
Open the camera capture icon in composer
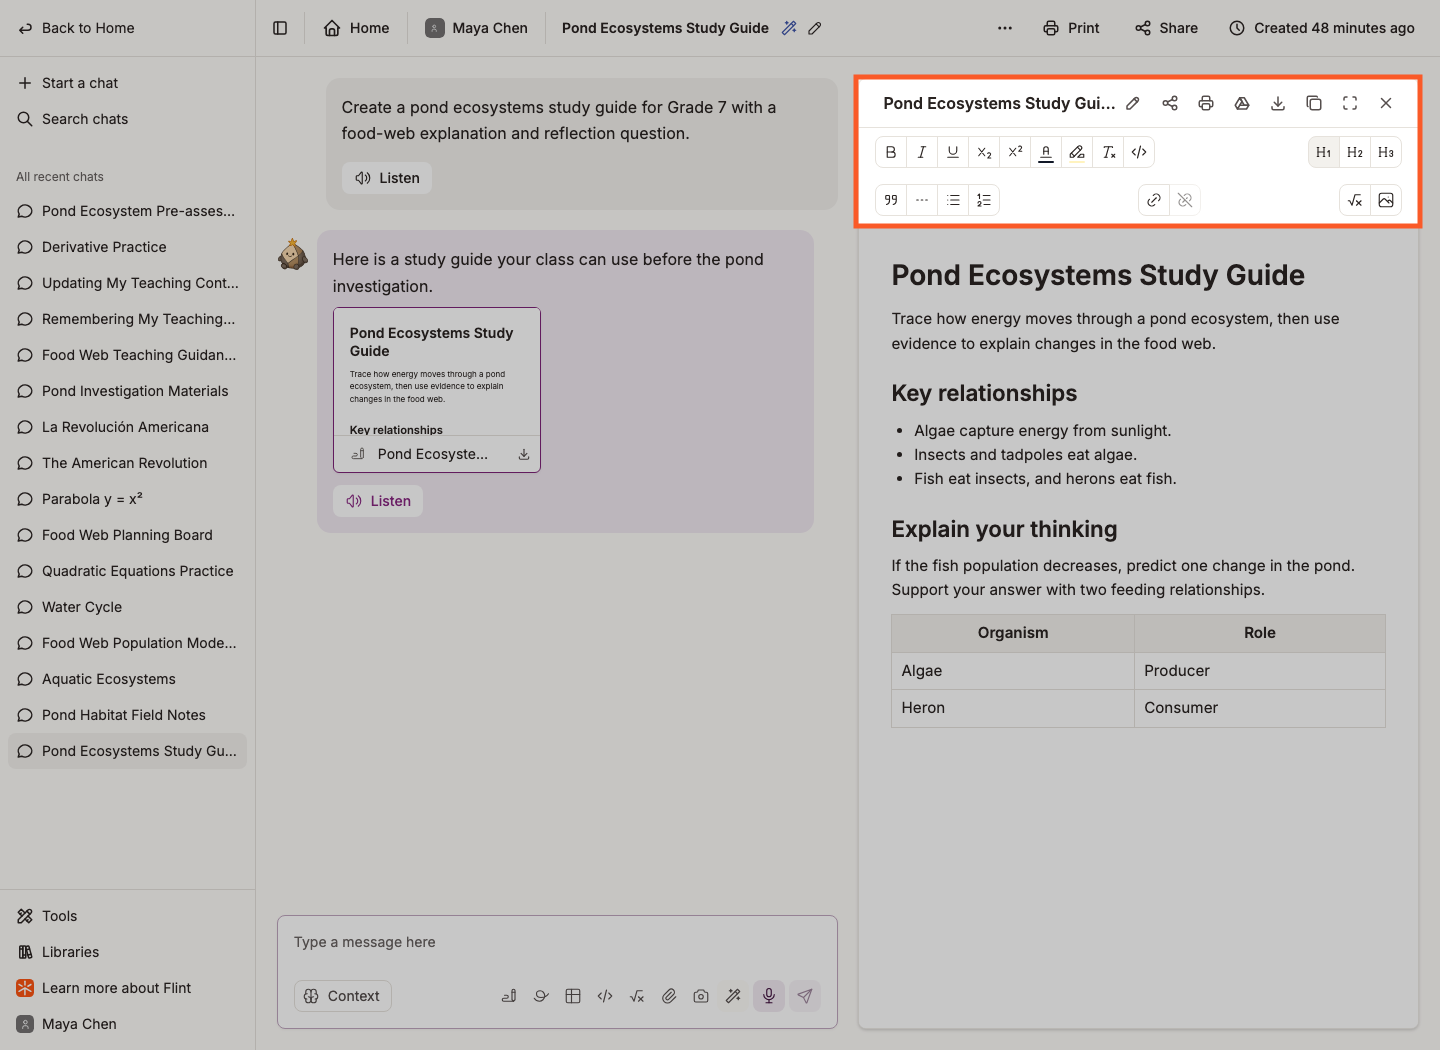pos(701,996)
